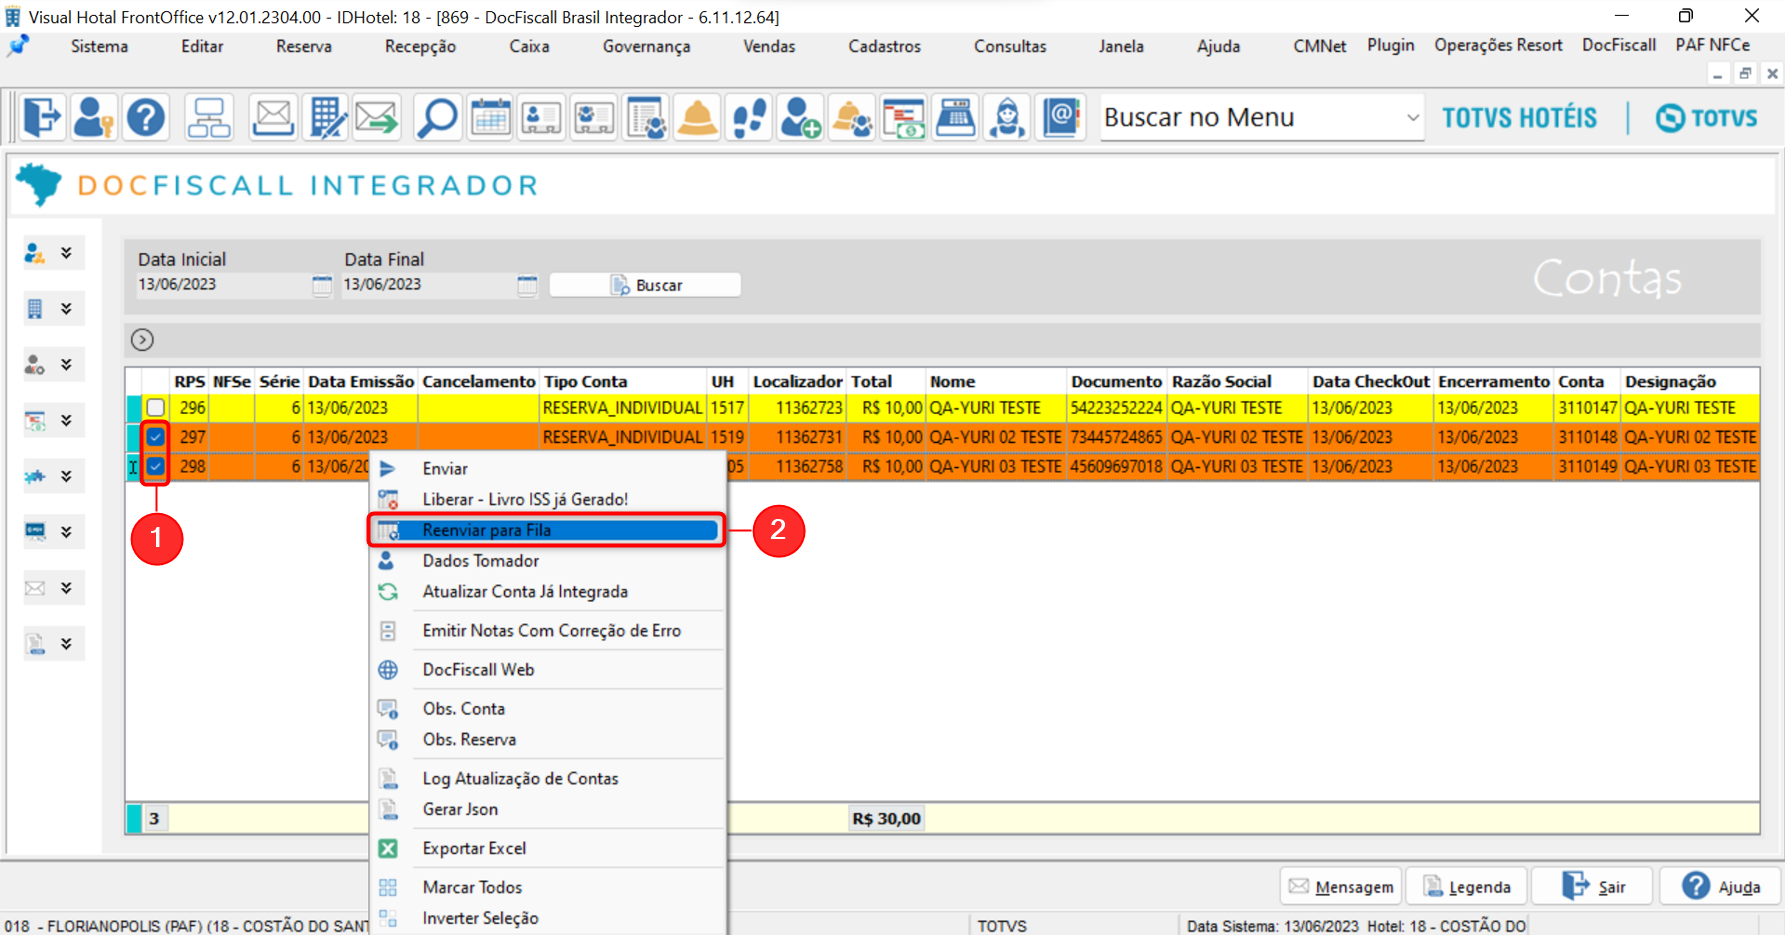Open the Data Final calendar picker
Viewport: 1785px width, 935px height.
point(528,285)
